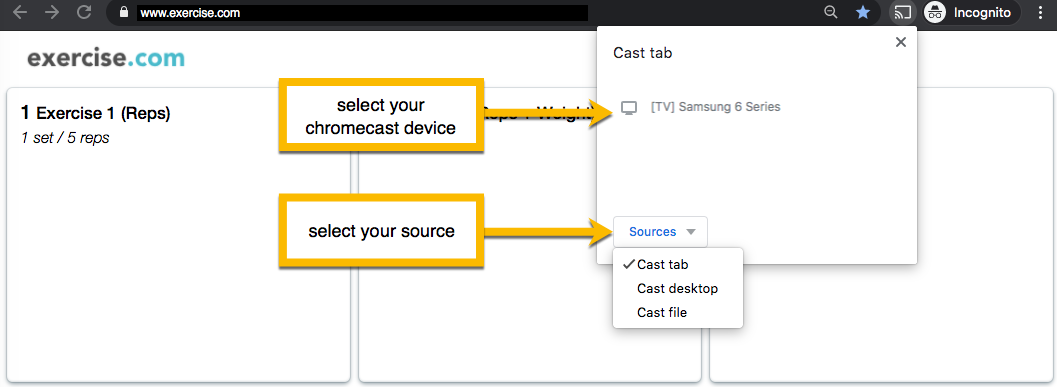
Task: Click the exercise.com logo
Action: click(106, 58)
